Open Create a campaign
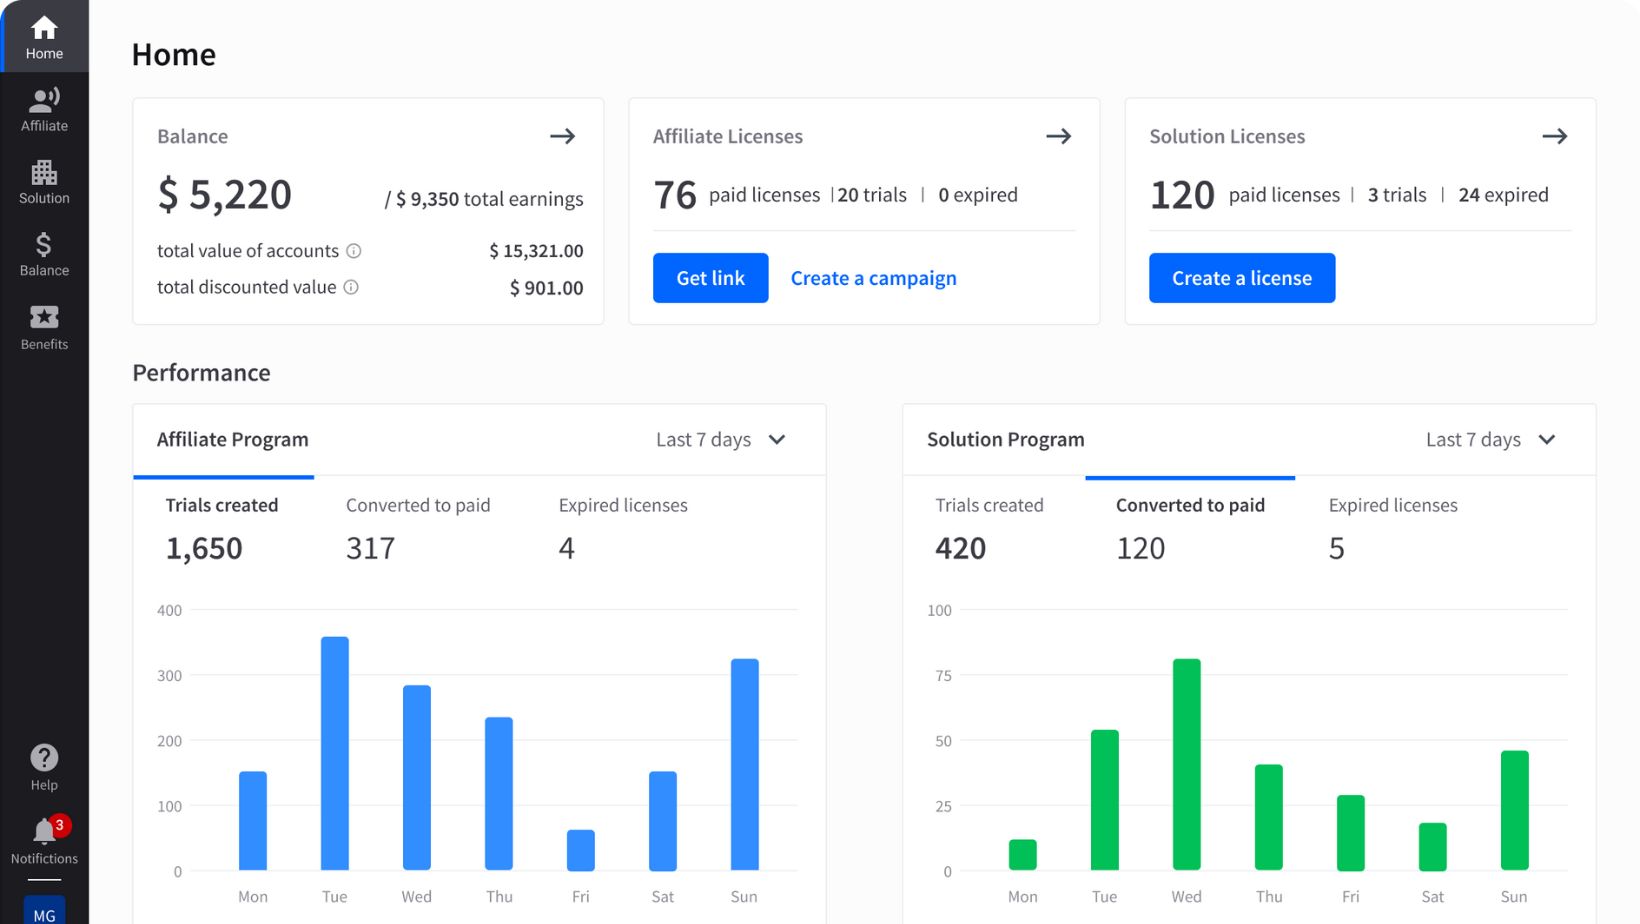The height and width of the screenshot is (924, 1640). pos(873,278)
